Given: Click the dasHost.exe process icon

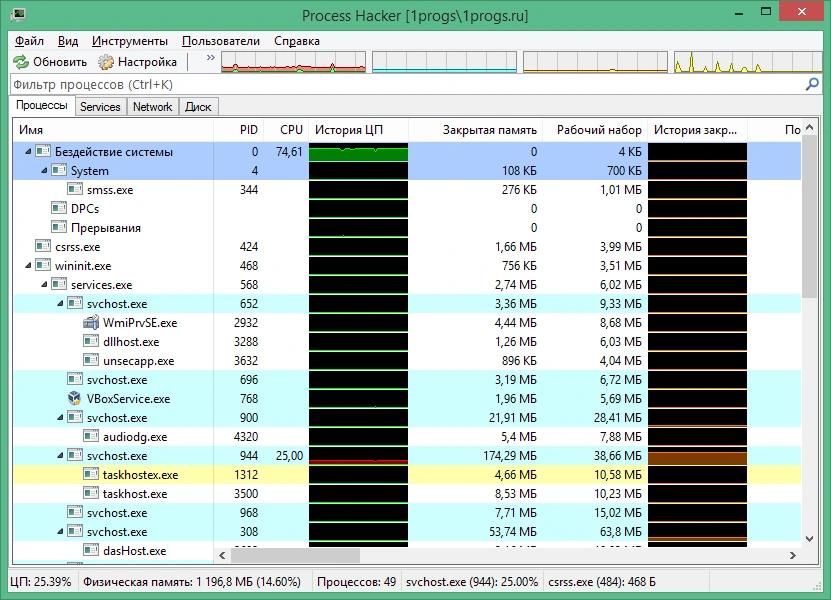Looking at the screenshot, I should (91, 550).
